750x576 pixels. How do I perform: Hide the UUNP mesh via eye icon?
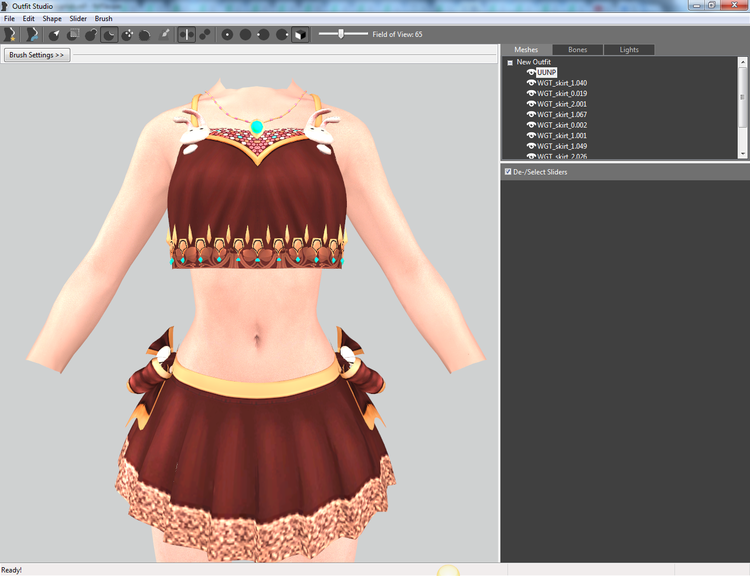531,72
